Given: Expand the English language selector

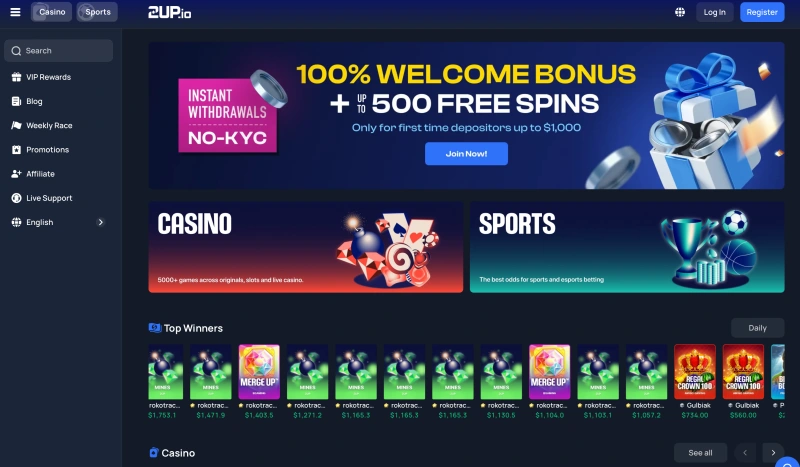Looking at the screenshot, I should [58, 222].
